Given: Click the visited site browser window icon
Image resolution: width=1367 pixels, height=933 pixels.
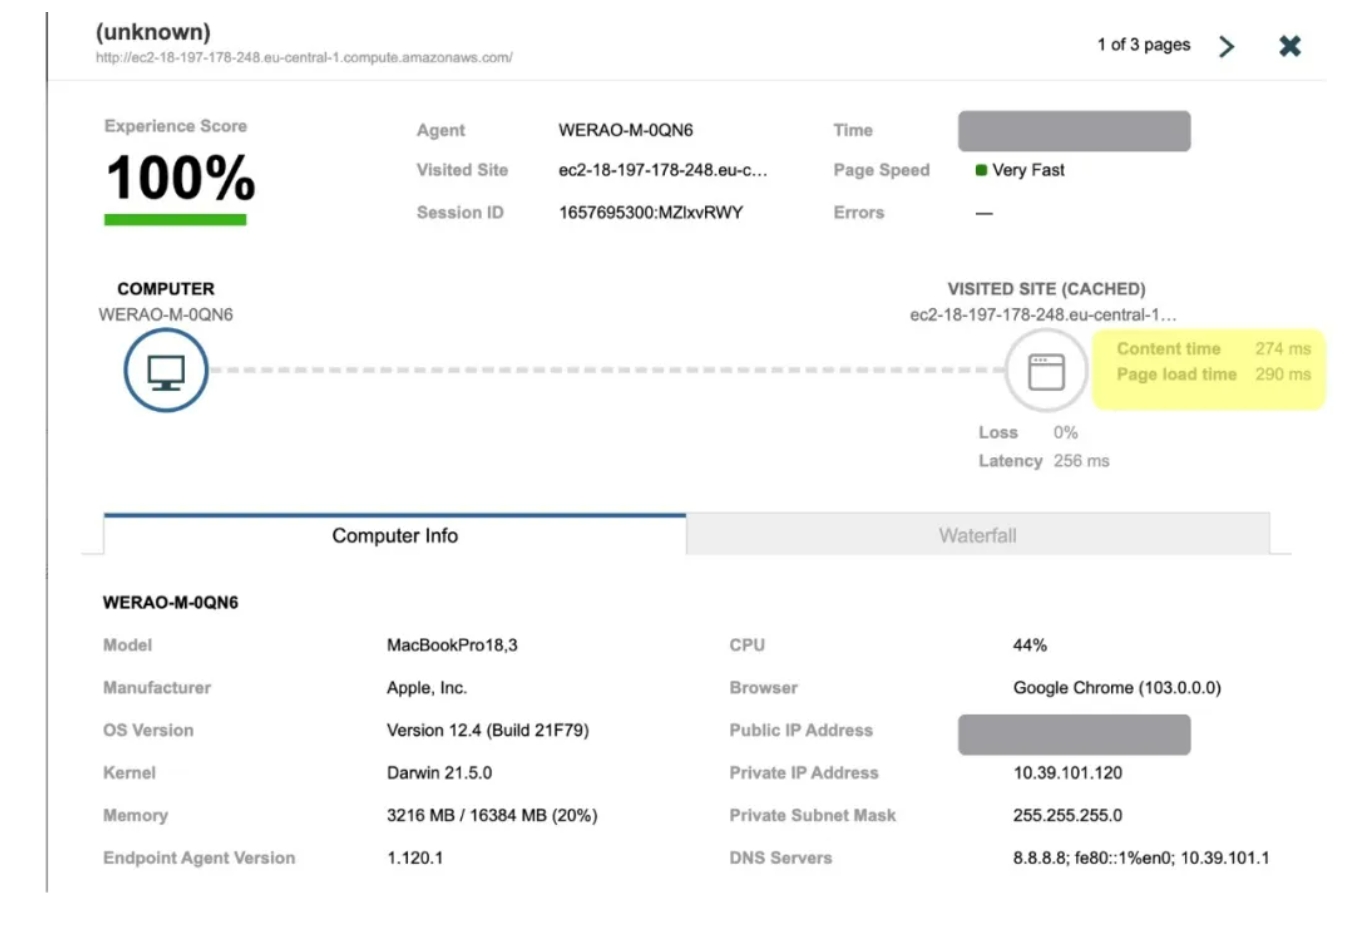Looking at the screenshot, I should pyautogui.click(x=1046, y=371).
